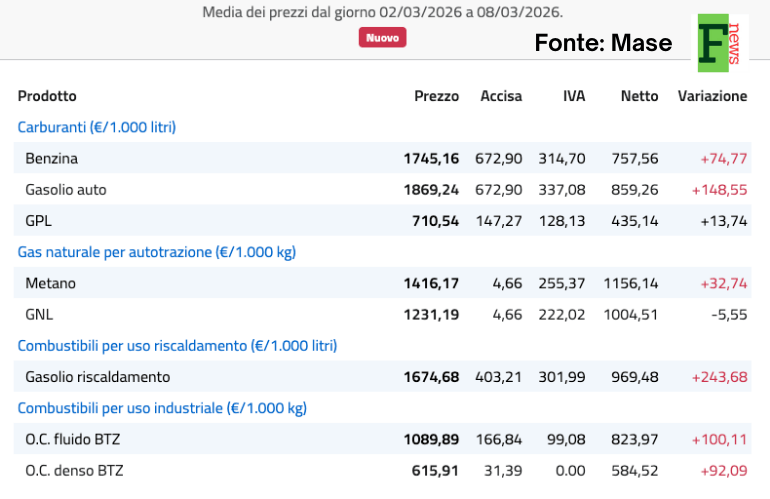This screenshot has width=770, height=499.
Task: Click the Prezzo column header
Action: pyautogui.click(x=436, y=96)
